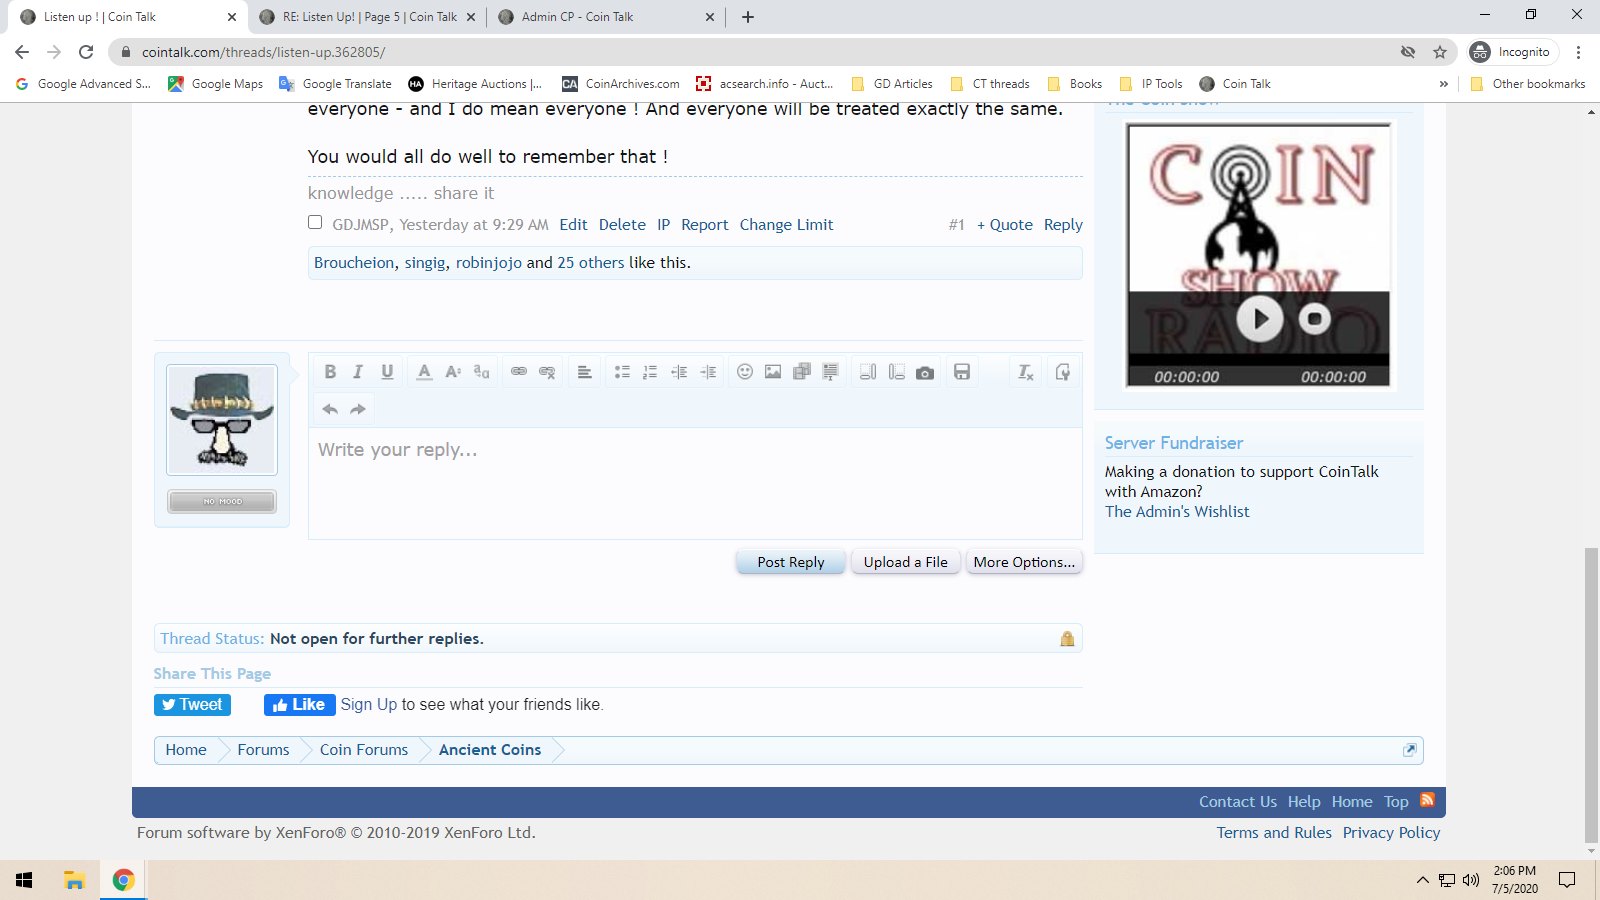The width and height of the screenshot is (1600, 900).
Task: Switch to the Admin CP browser tab
Action: point(577,17)
